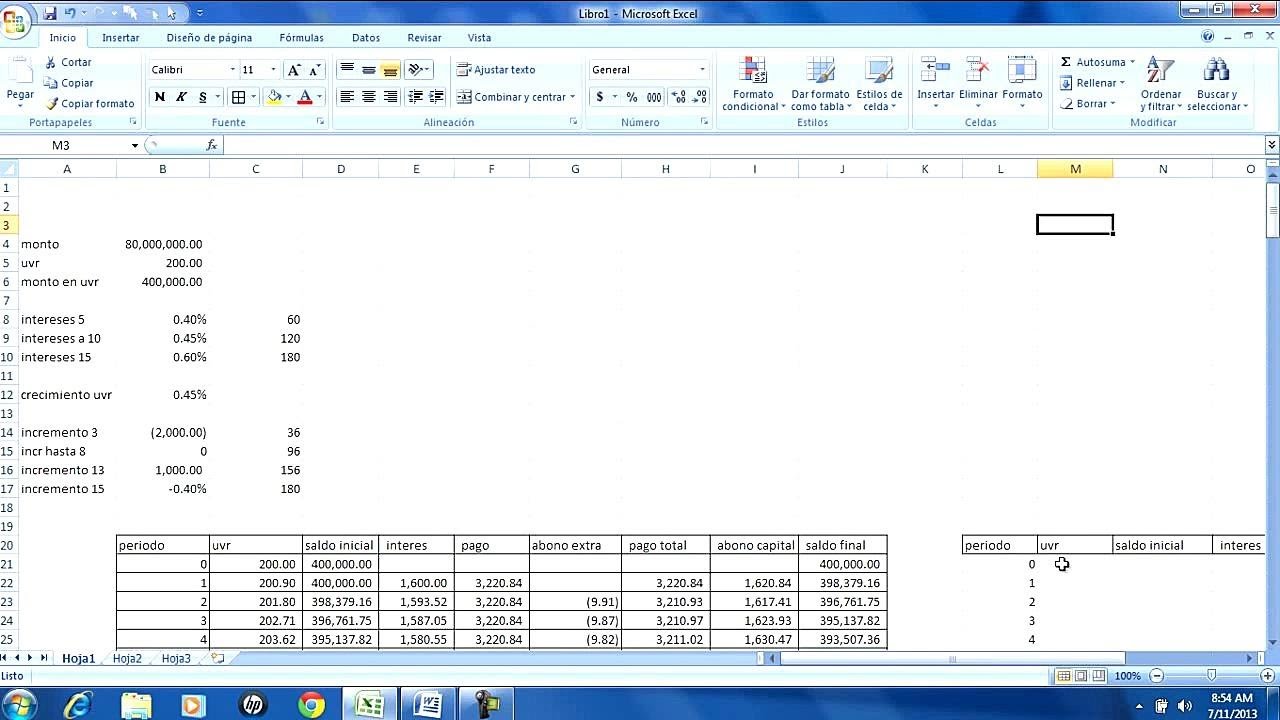The width and height of the screenshot is (1280, 720).
Task: Open Dar formato como tabla
Action: click(x=820, y=84)
